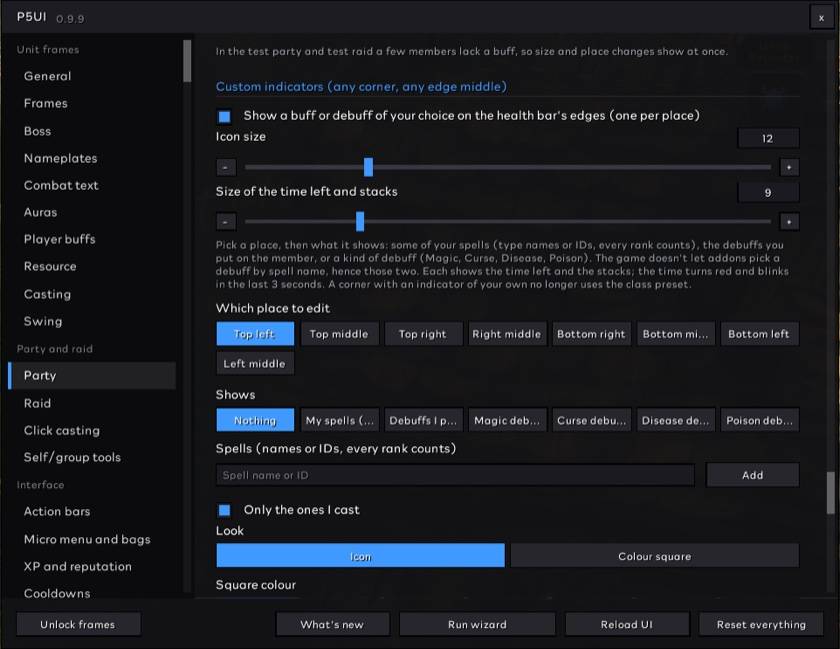This screenshot has height=649, width=840.
Task: Select the Top right place
Action: coord(423,334)
